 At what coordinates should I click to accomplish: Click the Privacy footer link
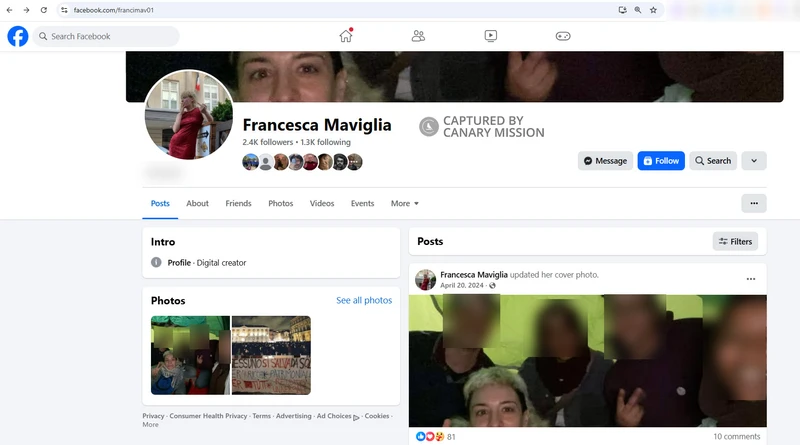coord(153,416)
